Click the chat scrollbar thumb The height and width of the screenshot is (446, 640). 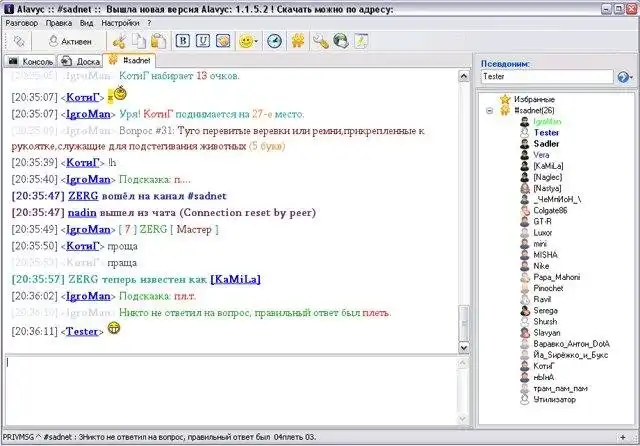coord(464,323)
